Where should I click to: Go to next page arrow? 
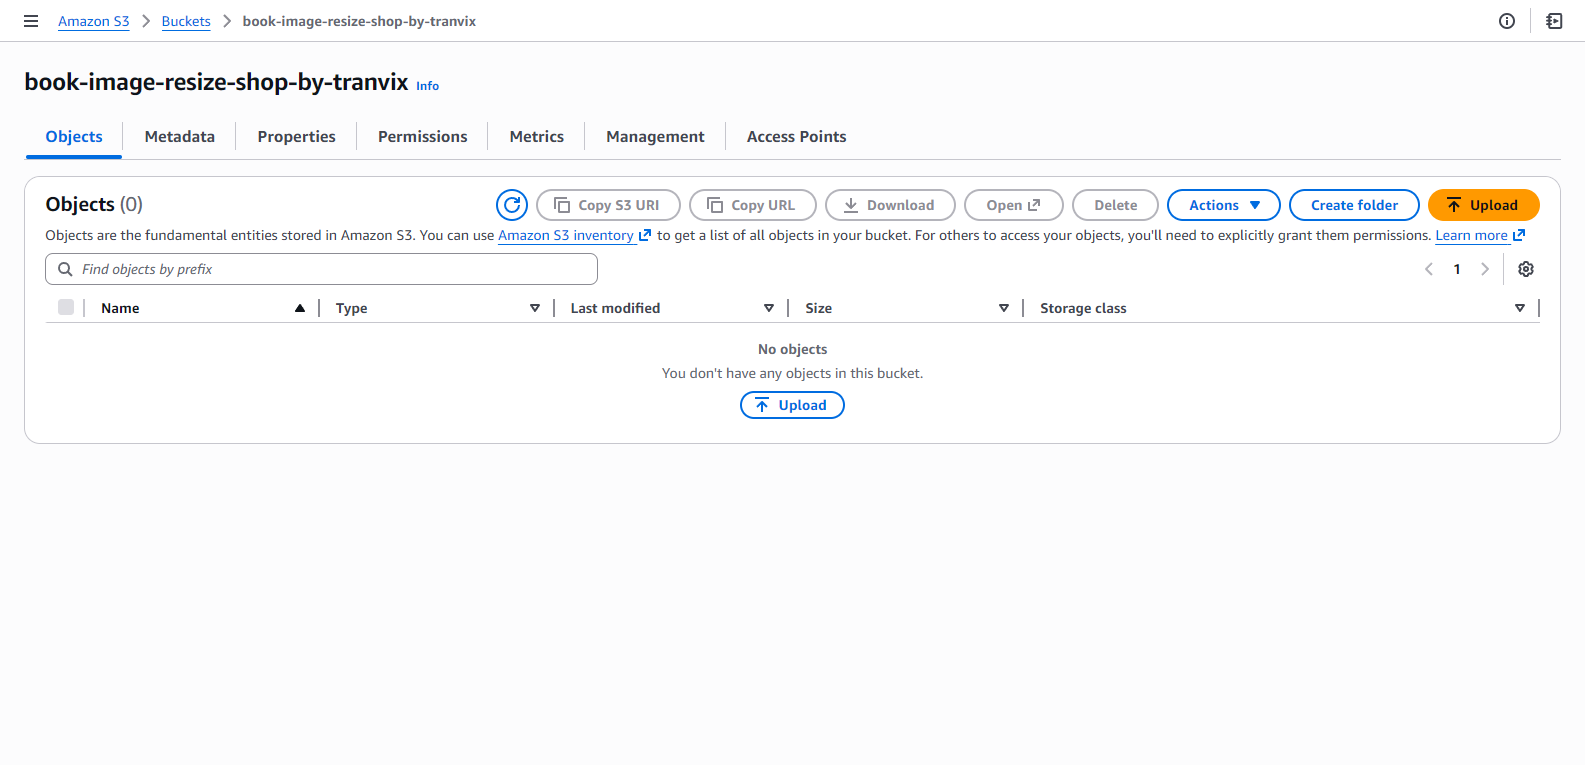(1485, 269)
